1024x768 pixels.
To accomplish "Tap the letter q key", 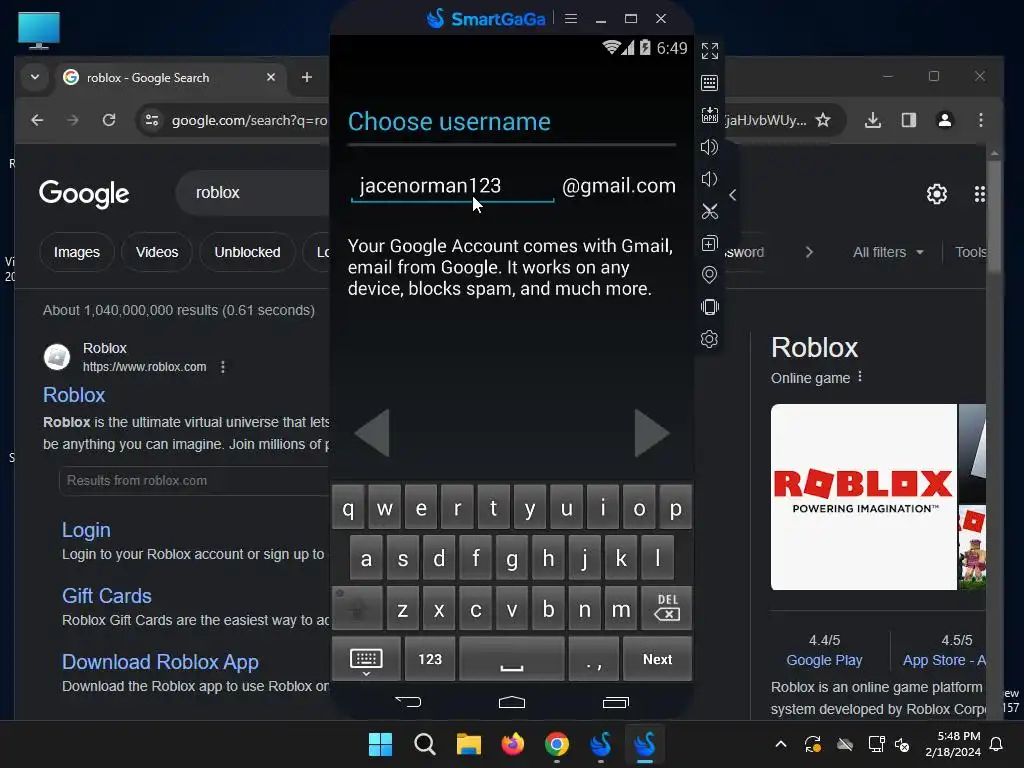I will [x=348, y=507].
